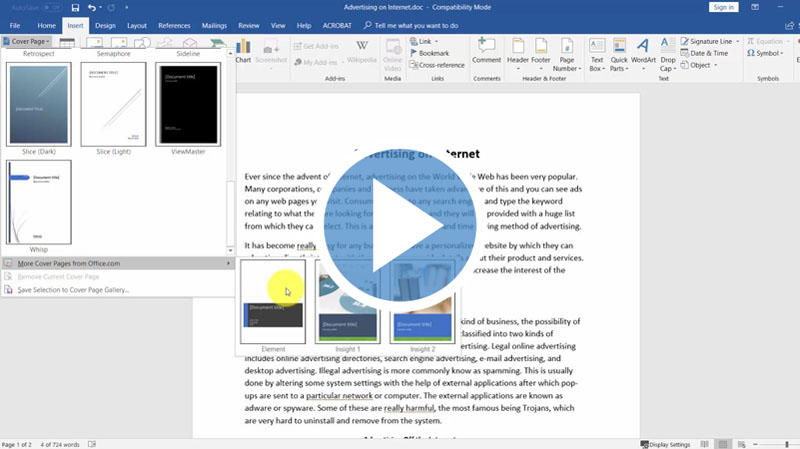Image resolution: width=800 pixels, height=449 pixels.
Task: Click the Chart icon in ribbon
Action: point(243,52)
